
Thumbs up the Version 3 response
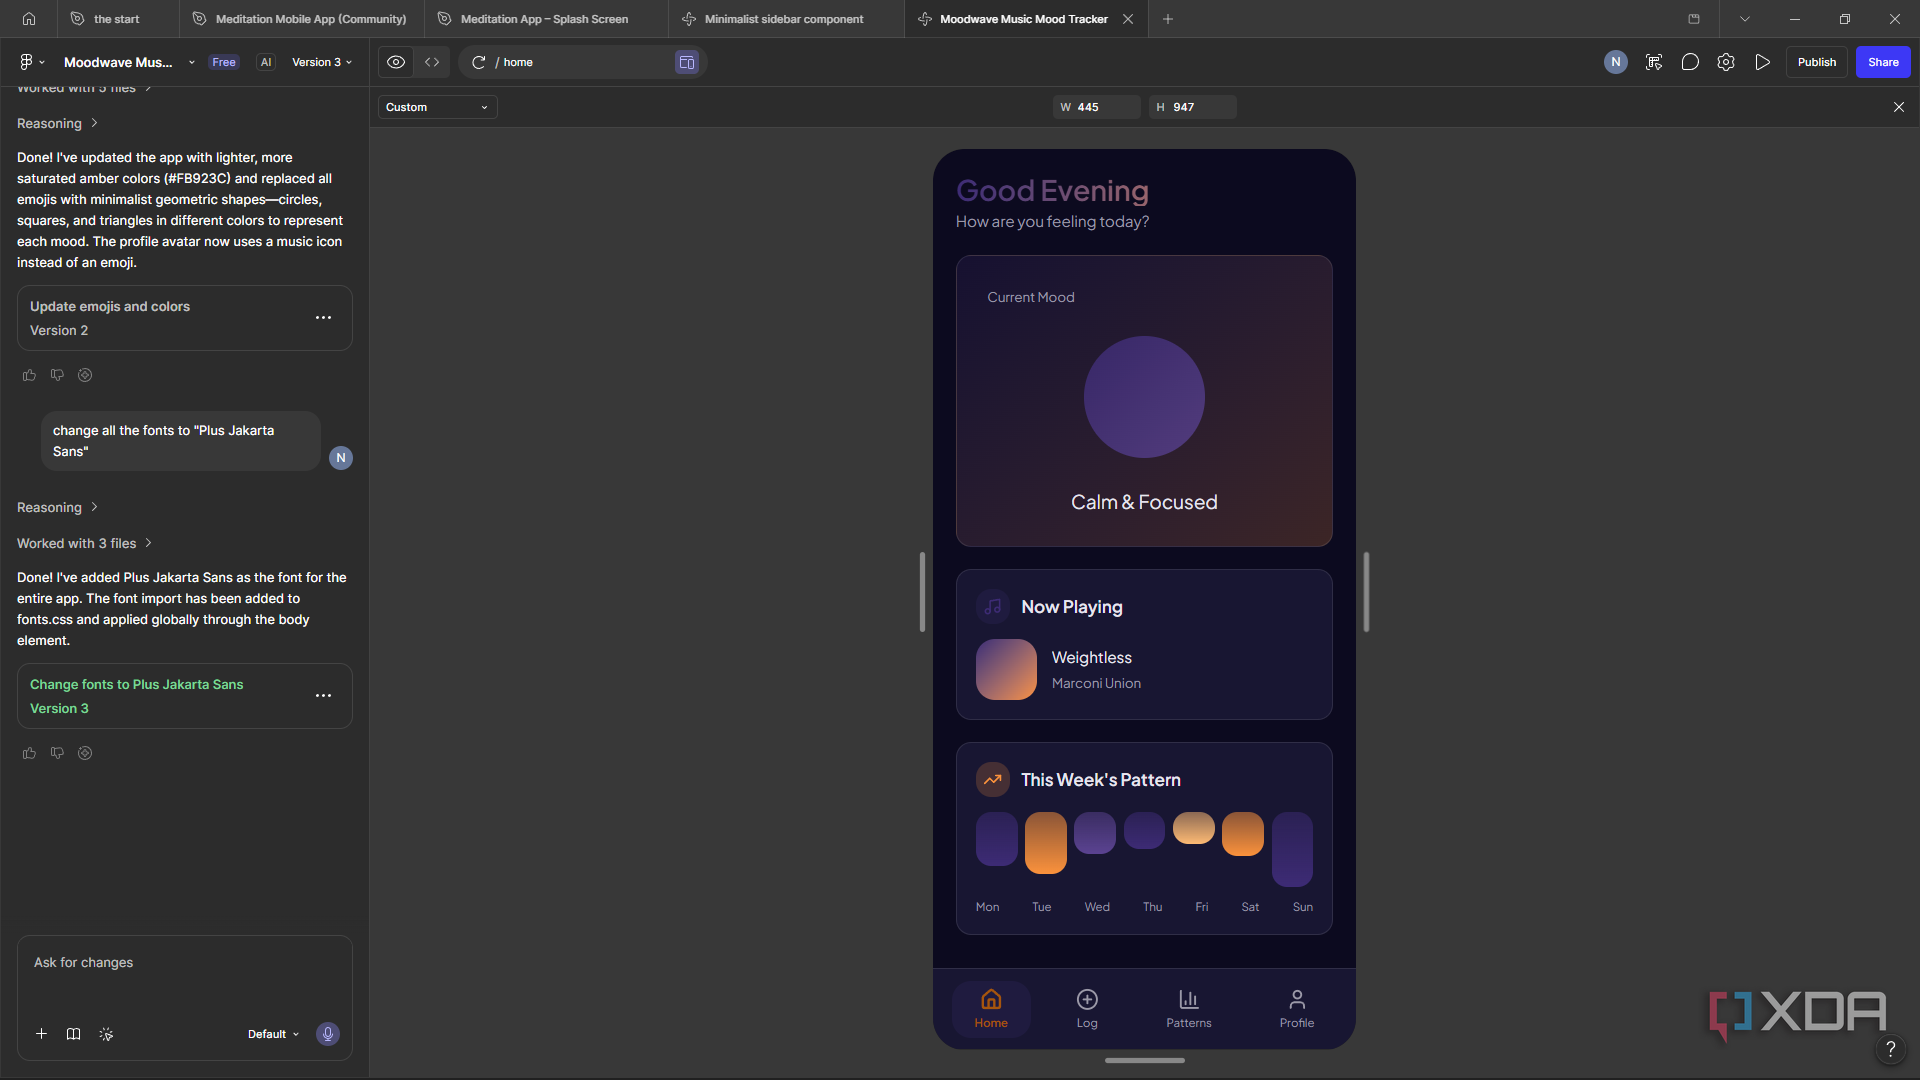point(29,753)
